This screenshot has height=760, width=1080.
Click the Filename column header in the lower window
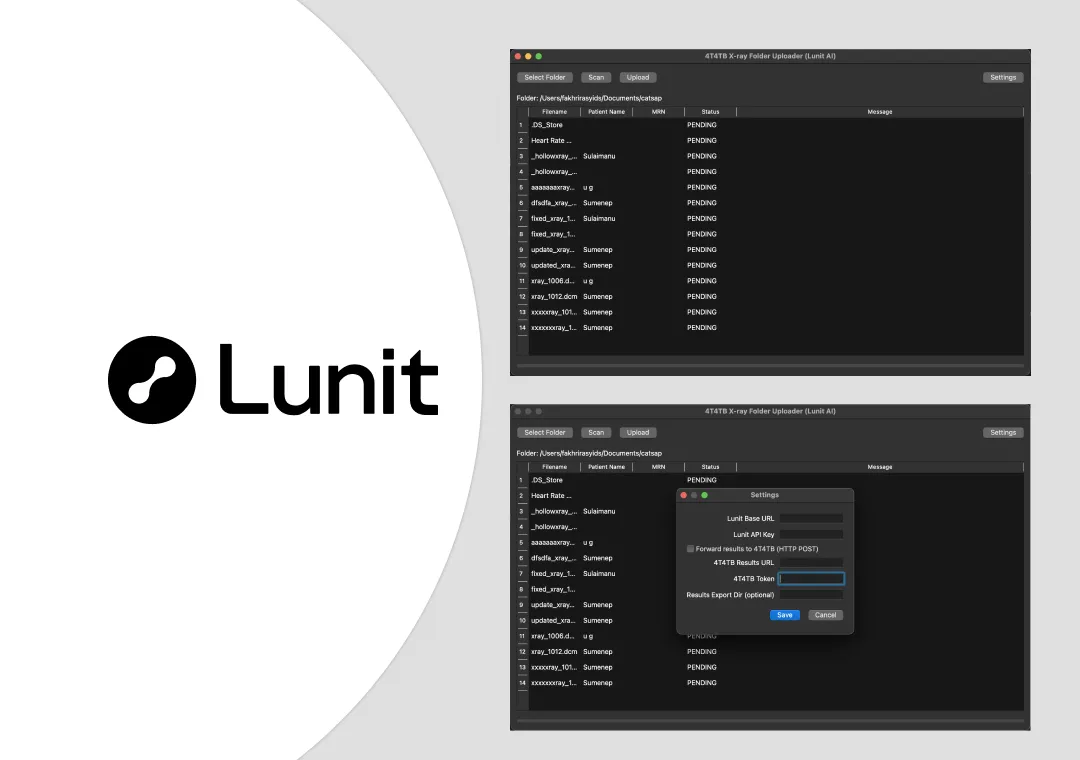(554, 467)
